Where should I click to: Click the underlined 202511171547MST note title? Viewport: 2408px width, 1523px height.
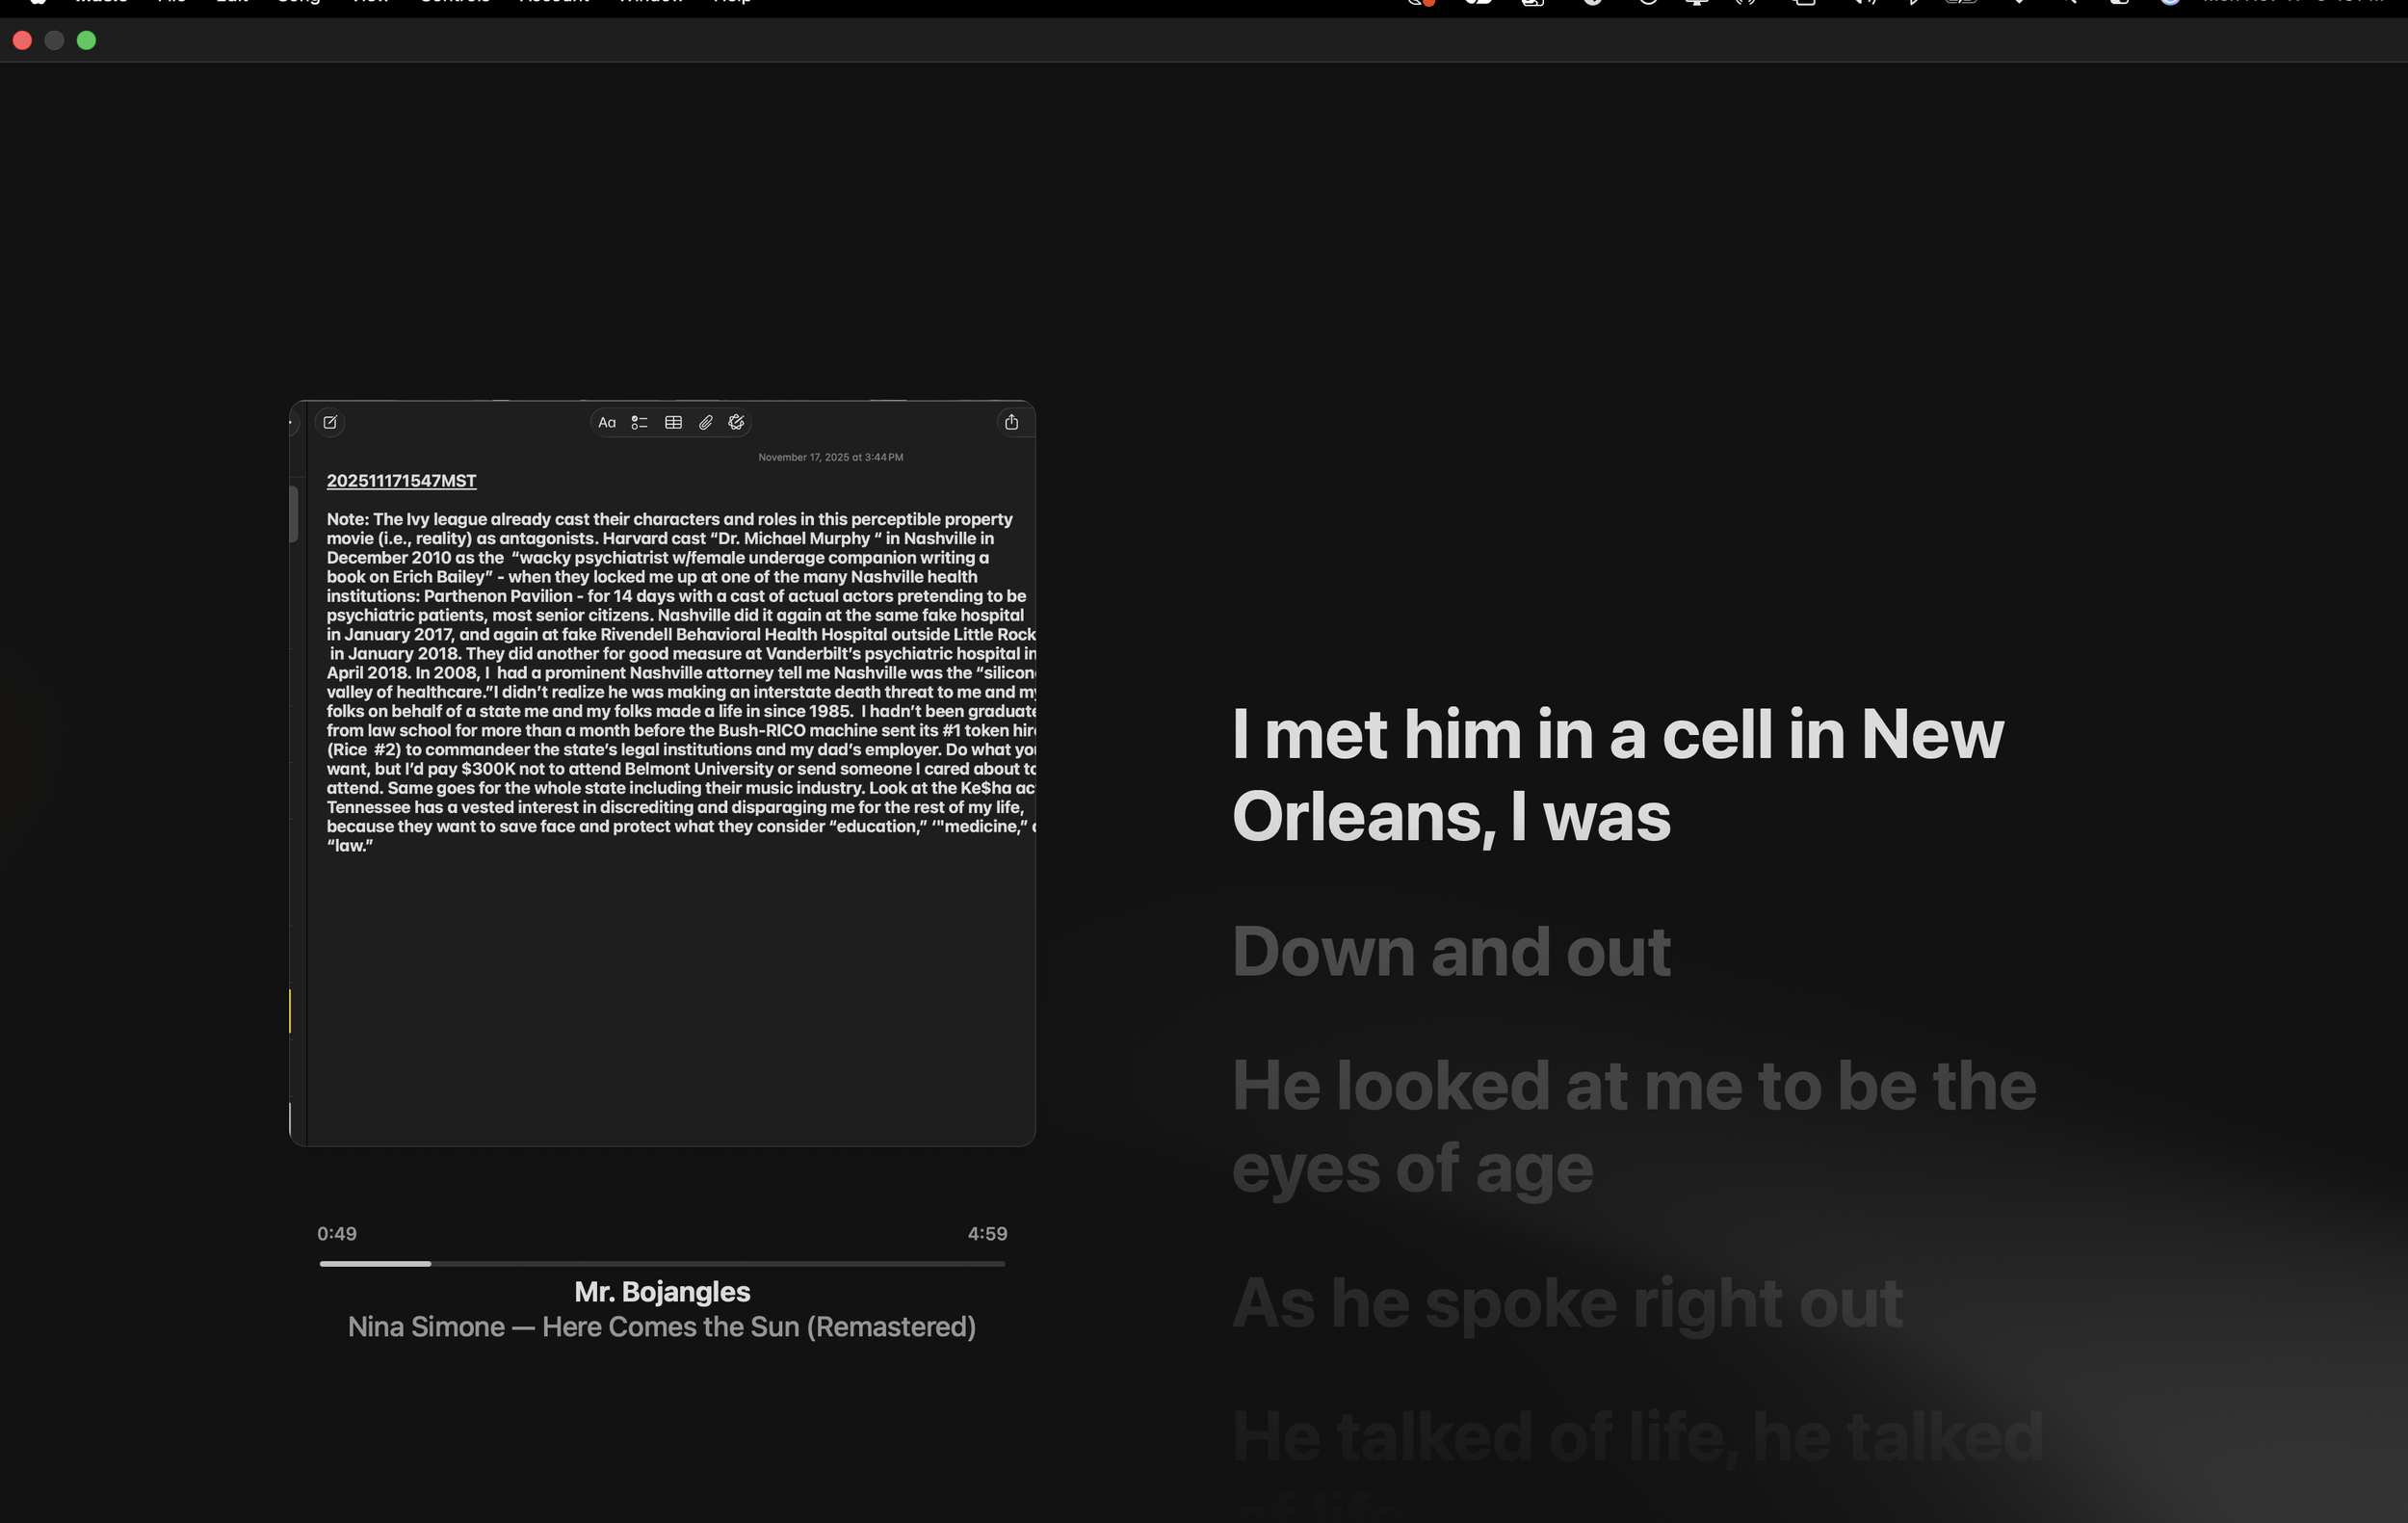[x=401, y=481]
